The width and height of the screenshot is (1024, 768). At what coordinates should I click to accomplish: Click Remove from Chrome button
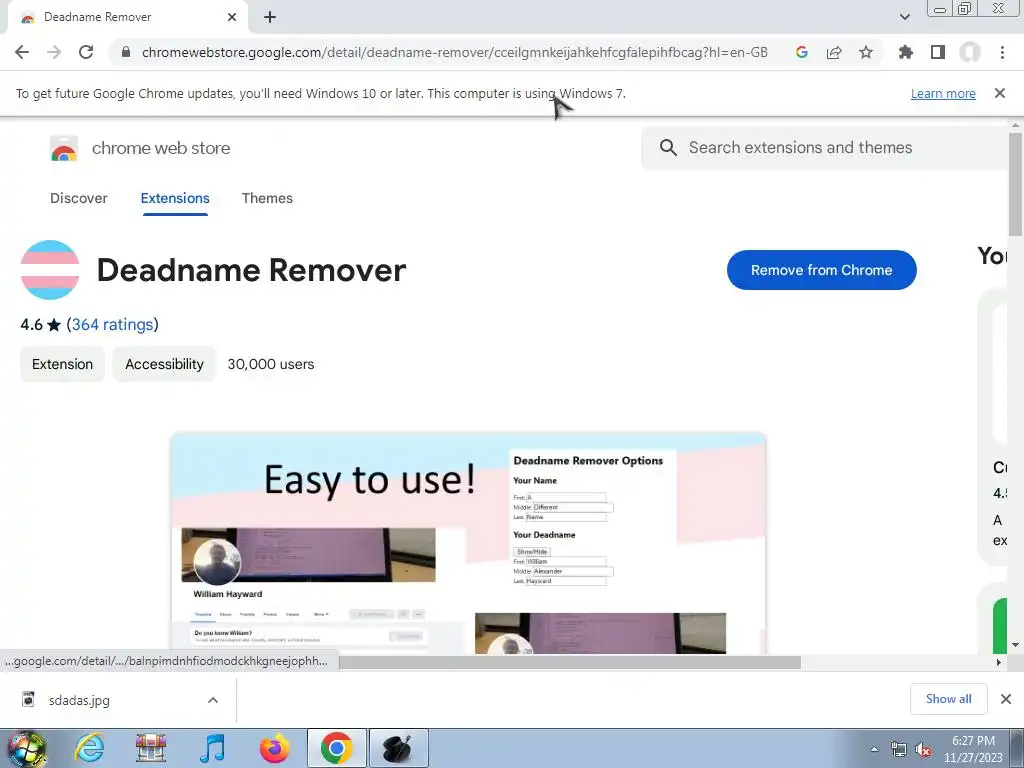pos(822,270)
